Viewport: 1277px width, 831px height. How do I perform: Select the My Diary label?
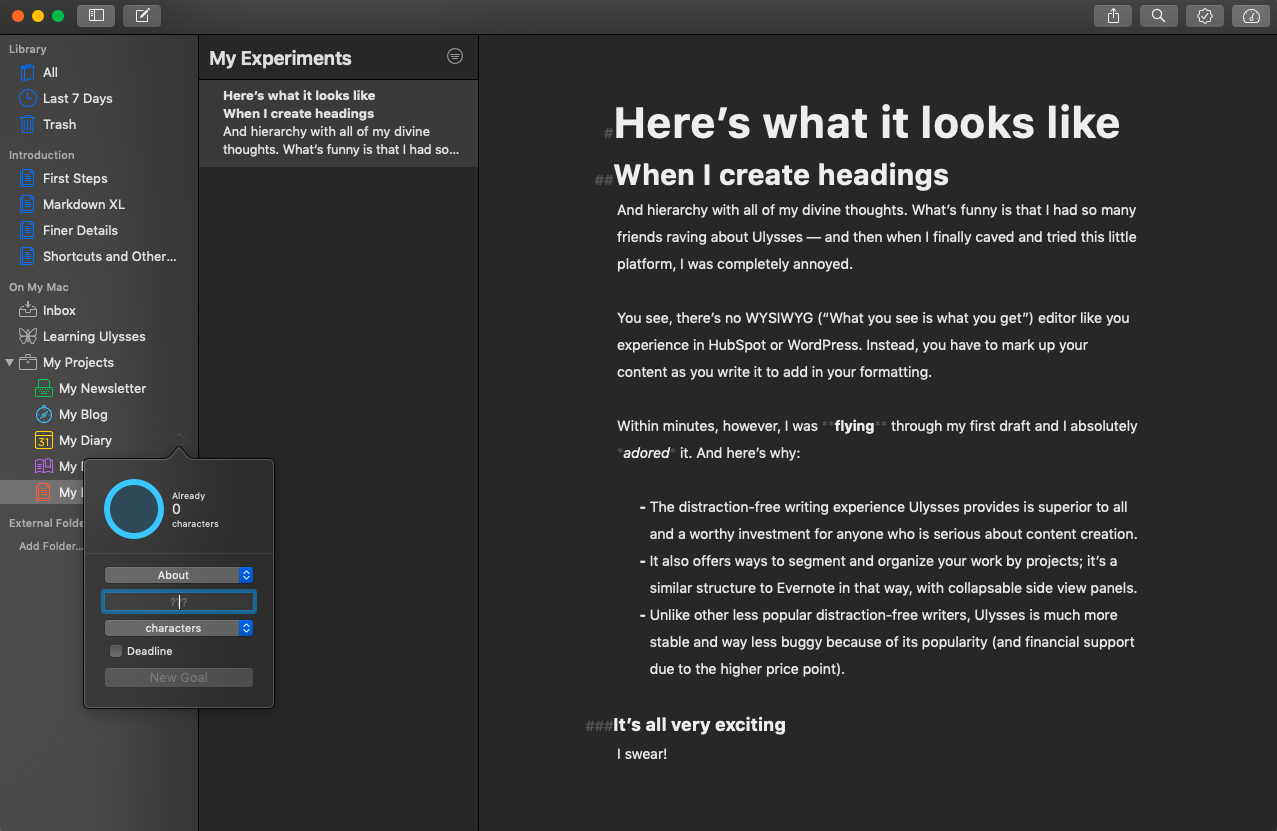pyautogui.click(x=85, y=440)
